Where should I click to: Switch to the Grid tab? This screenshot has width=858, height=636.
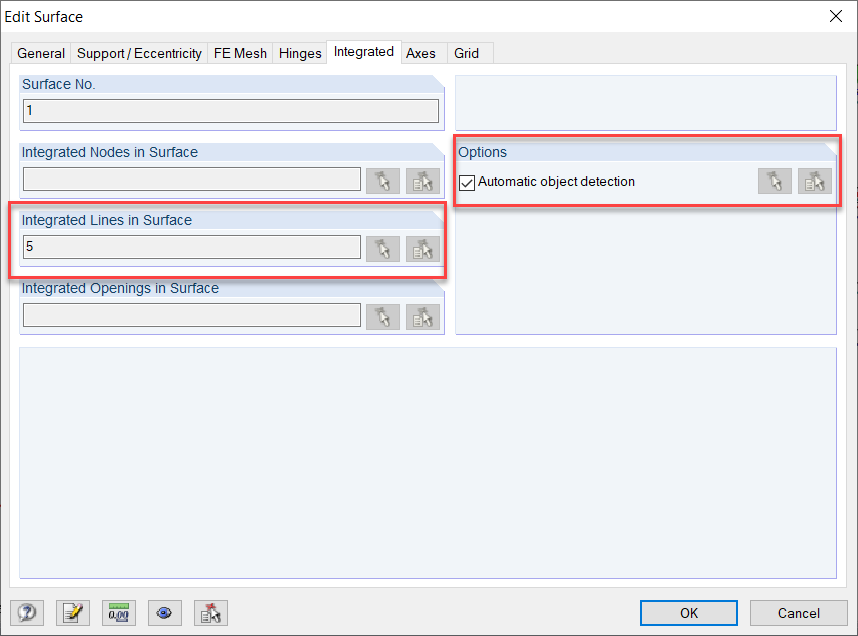point(468,52)
